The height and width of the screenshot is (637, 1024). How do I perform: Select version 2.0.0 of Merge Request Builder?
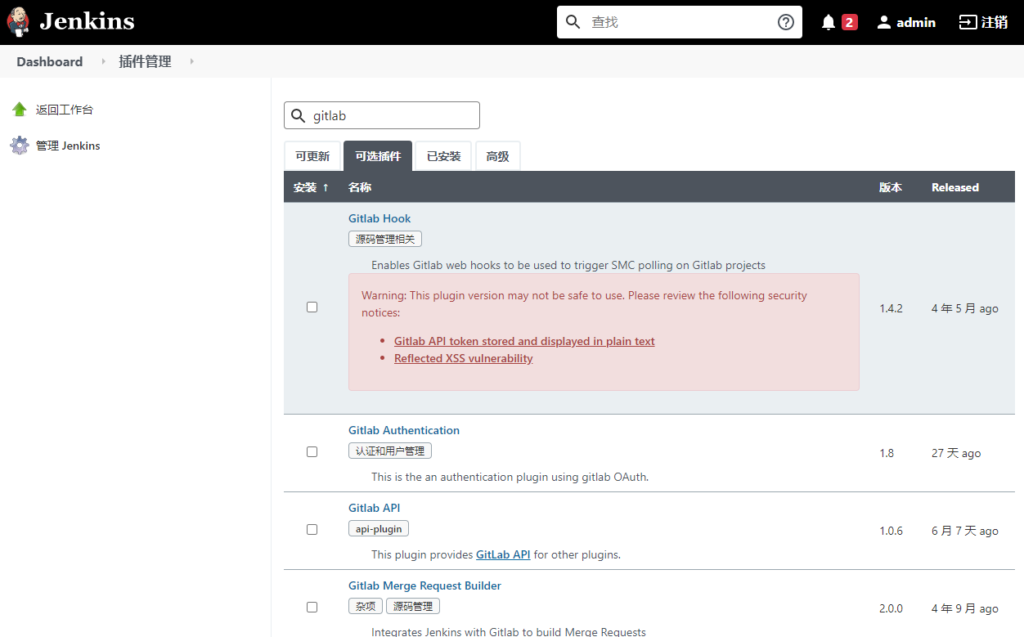coord(891,608)
